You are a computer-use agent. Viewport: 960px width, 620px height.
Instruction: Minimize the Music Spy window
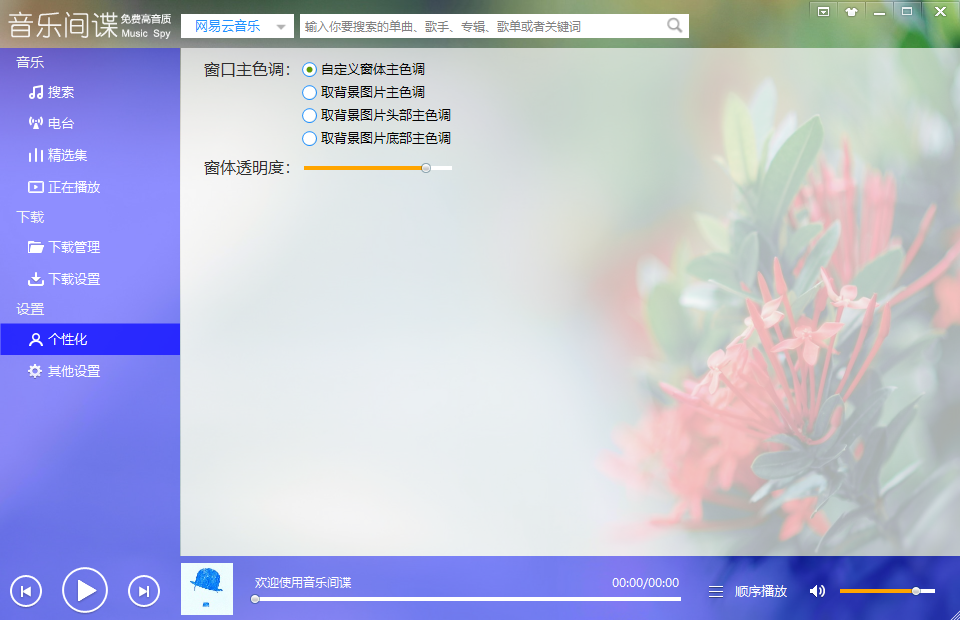click(x=879, y=12)
